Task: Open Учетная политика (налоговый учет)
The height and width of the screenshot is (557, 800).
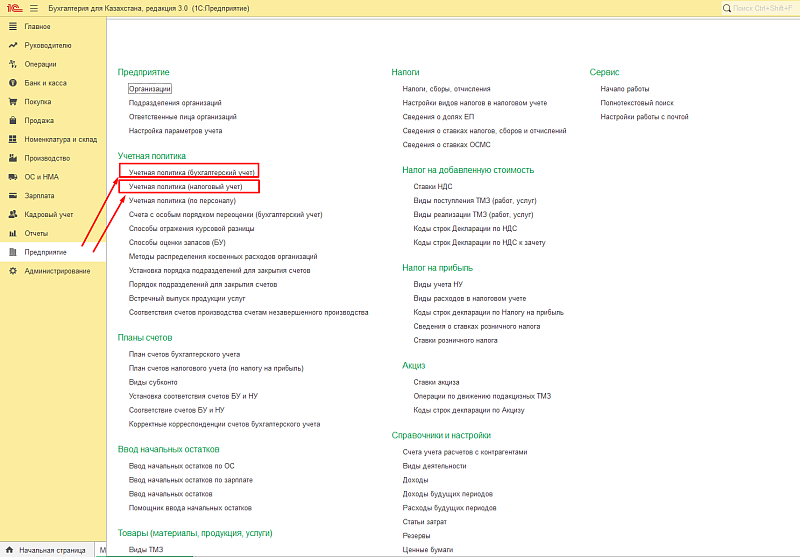Action: coord(186,186)
